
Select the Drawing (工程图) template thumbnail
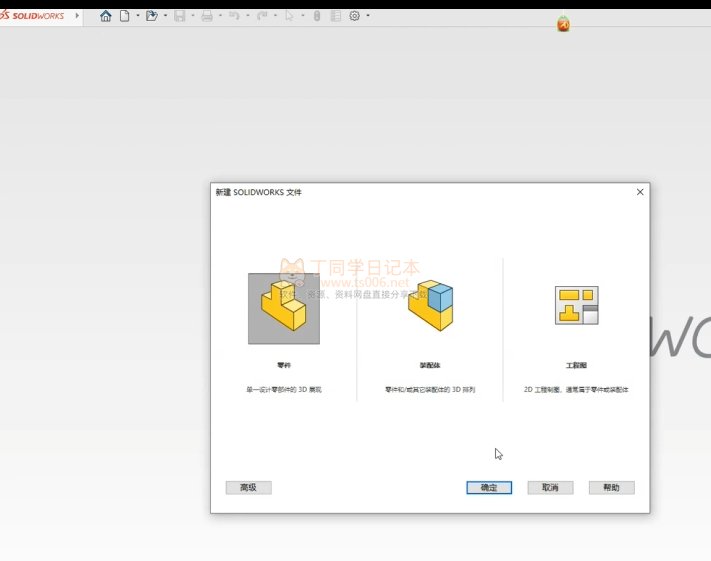(576, 306)
